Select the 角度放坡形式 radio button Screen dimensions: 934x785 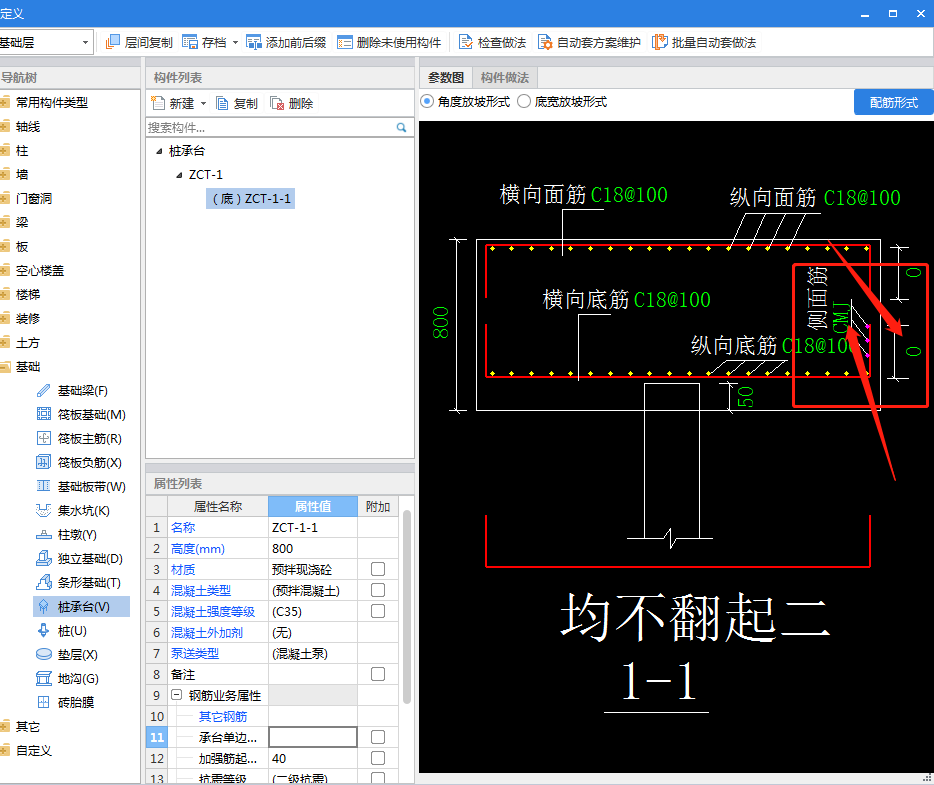click(426, 101)
